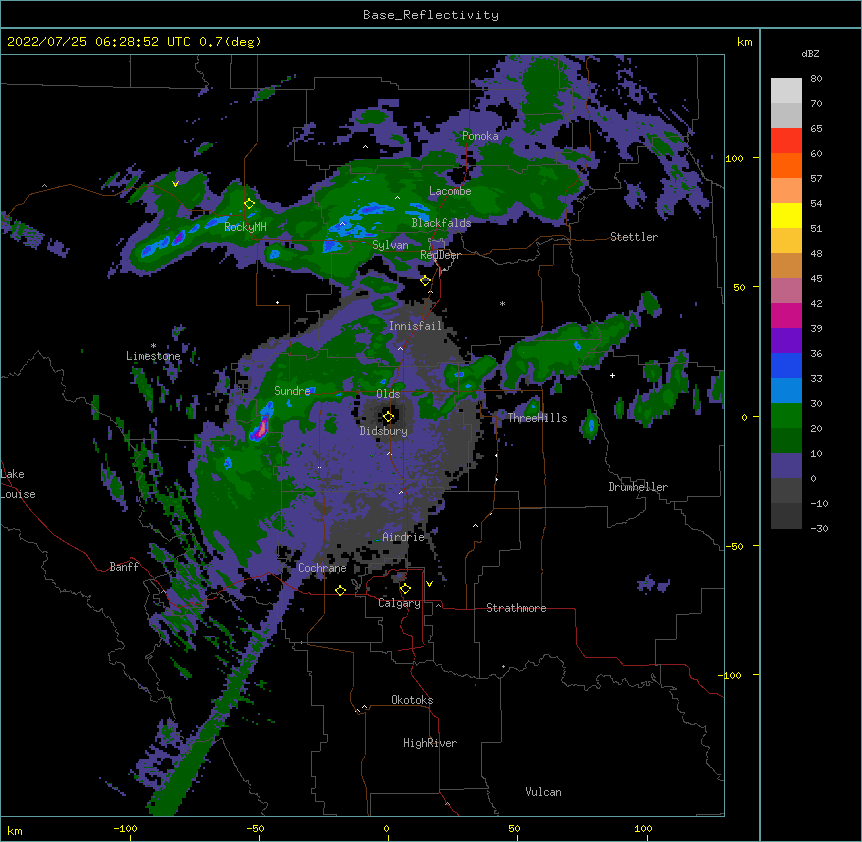This screenshot has height=842, width=862.
Task: Pick the magenta 39–42 dBZ legend swatch
Action: (786, 315)
